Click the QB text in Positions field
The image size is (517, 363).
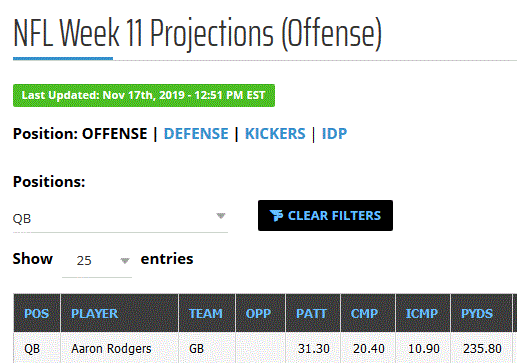22,219
